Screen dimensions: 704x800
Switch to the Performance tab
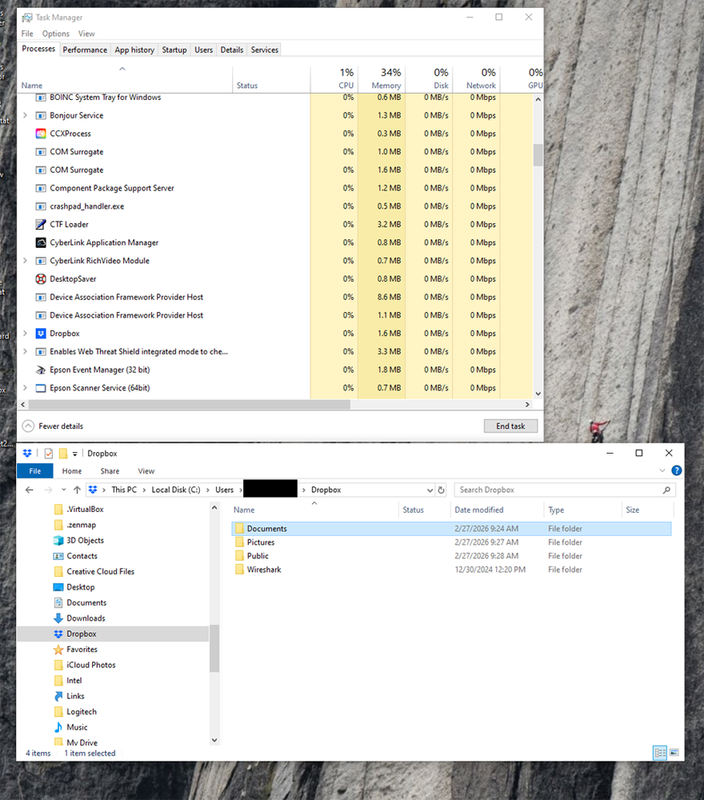(x=85, y=50)
